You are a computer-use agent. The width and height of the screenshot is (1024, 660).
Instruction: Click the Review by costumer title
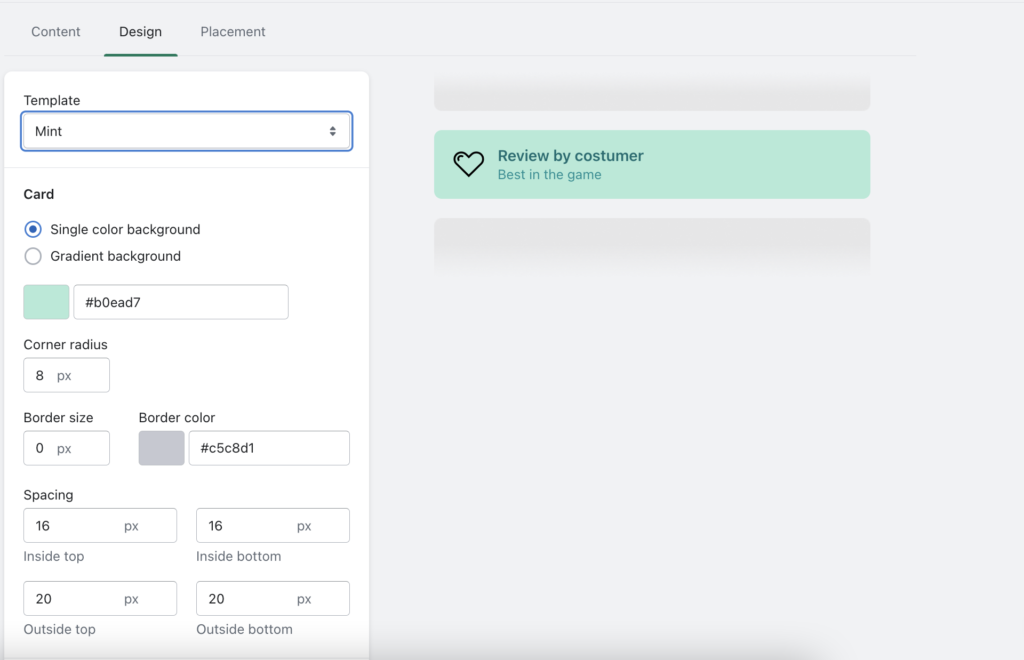tap(570, 156)
